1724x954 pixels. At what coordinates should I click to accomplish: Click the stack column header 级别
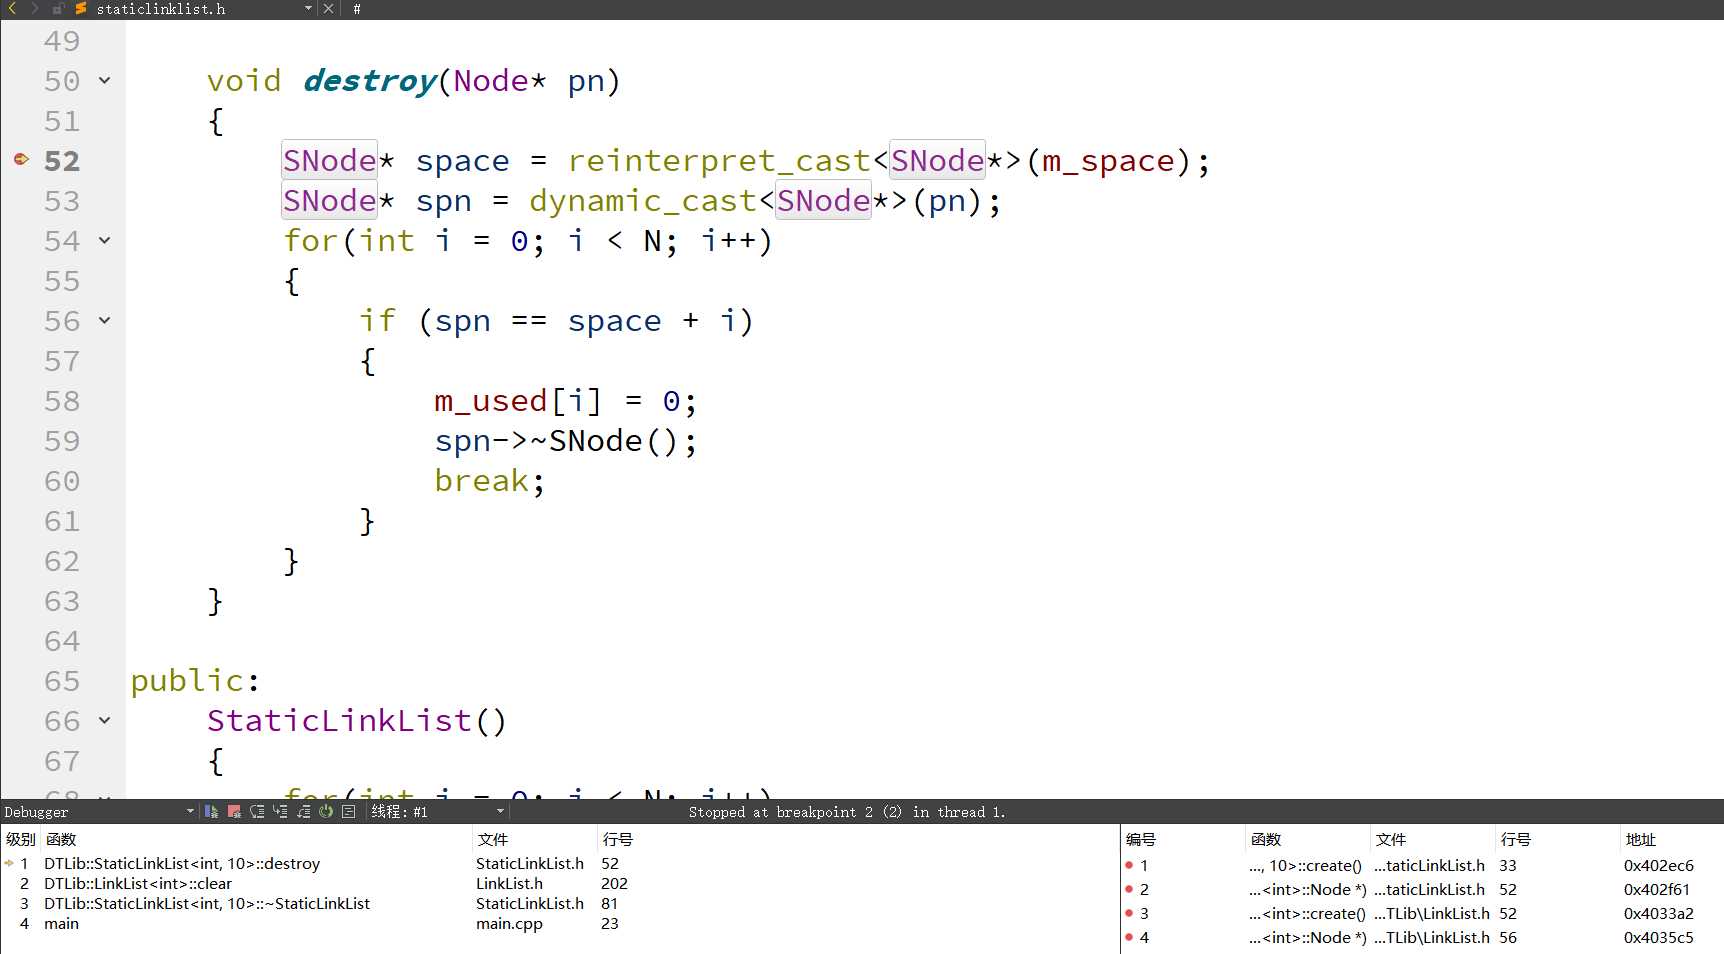coord(20,840)
